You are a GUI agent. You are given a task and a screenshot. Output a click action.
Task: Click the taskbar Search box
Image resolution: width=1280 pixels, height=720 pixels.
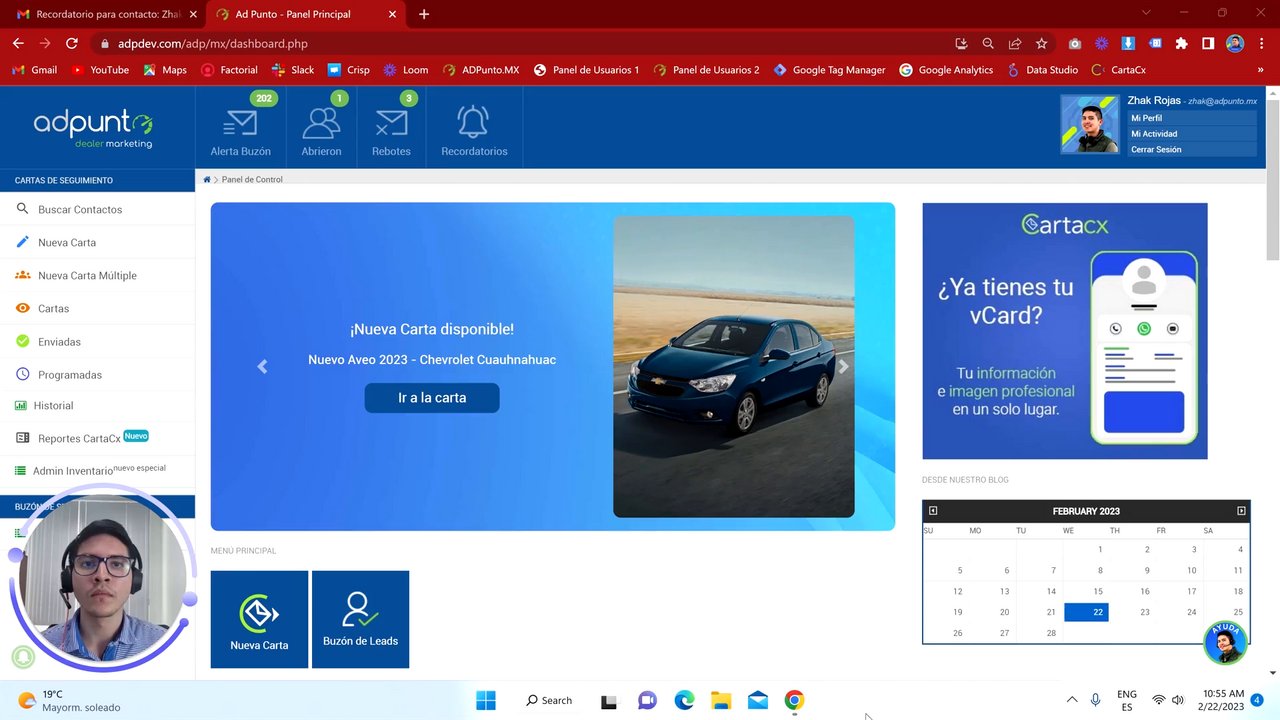coord(549,700)
